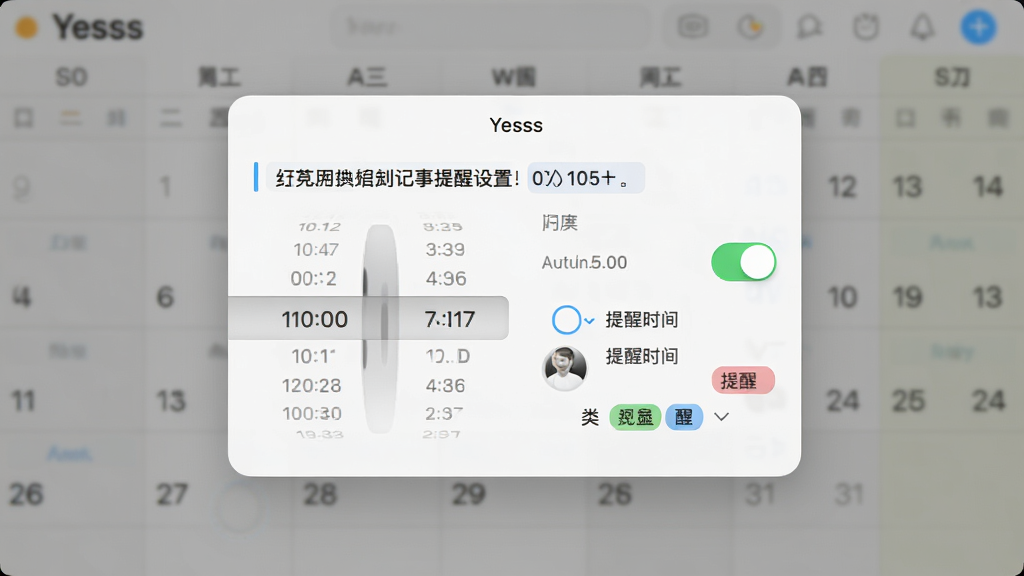This screenshot has width=1024, height=576.
Task: Click the orange dot app icon
Action: 27,28
